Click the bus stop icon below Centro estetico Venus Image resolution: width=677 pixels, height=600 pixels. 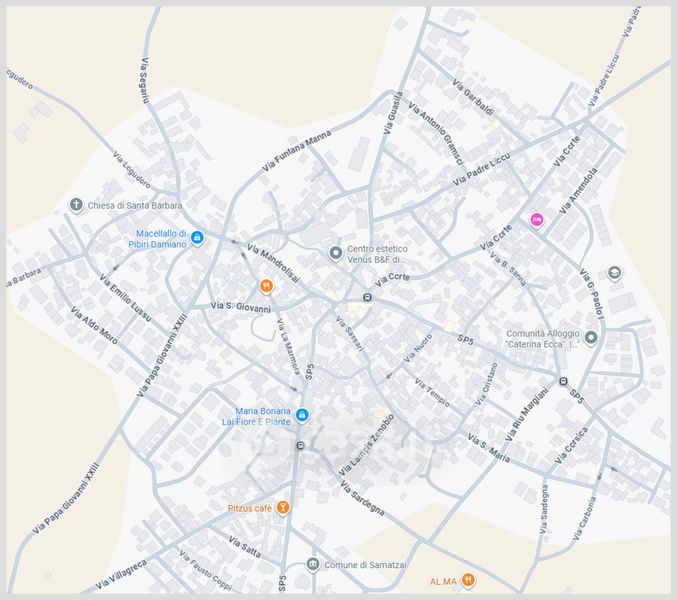click(367, 297)
